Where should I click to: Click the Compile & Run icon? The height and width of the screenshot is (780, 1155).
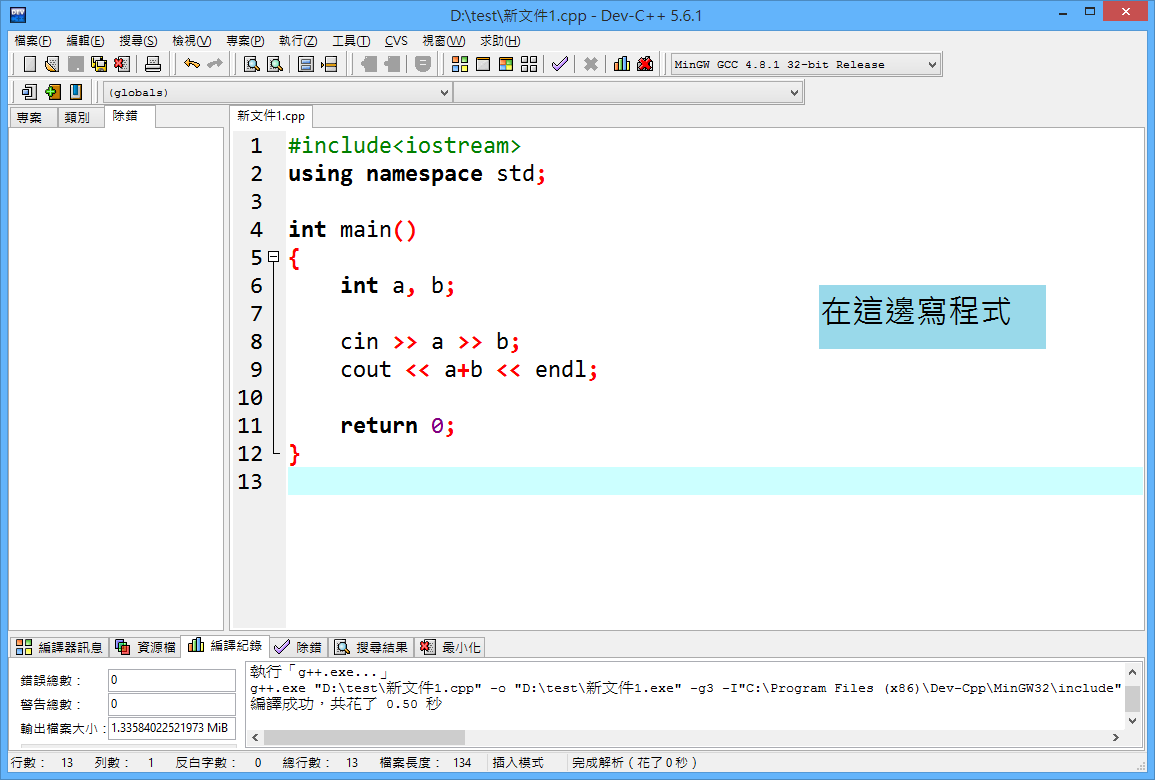point(506,64)
